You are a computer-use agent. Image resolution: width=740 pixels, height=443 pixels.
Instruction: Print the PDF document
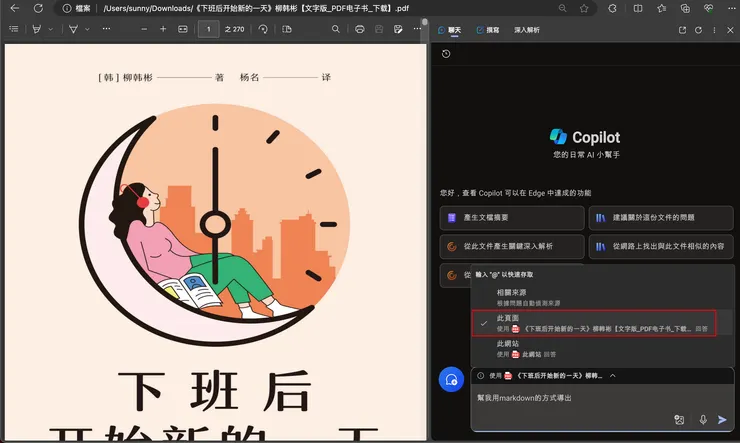point(360,29)
